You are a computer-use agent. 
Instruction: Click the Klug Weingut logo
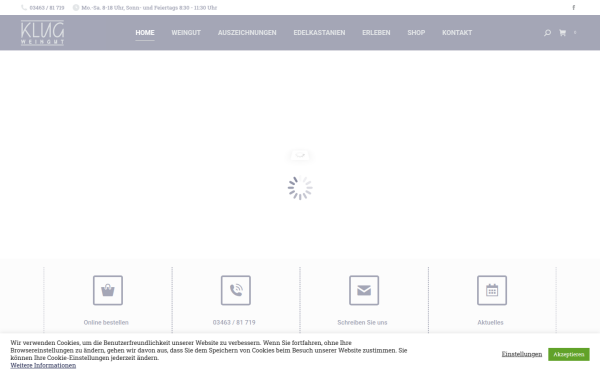pyautogui.click(x=42, y=33)
